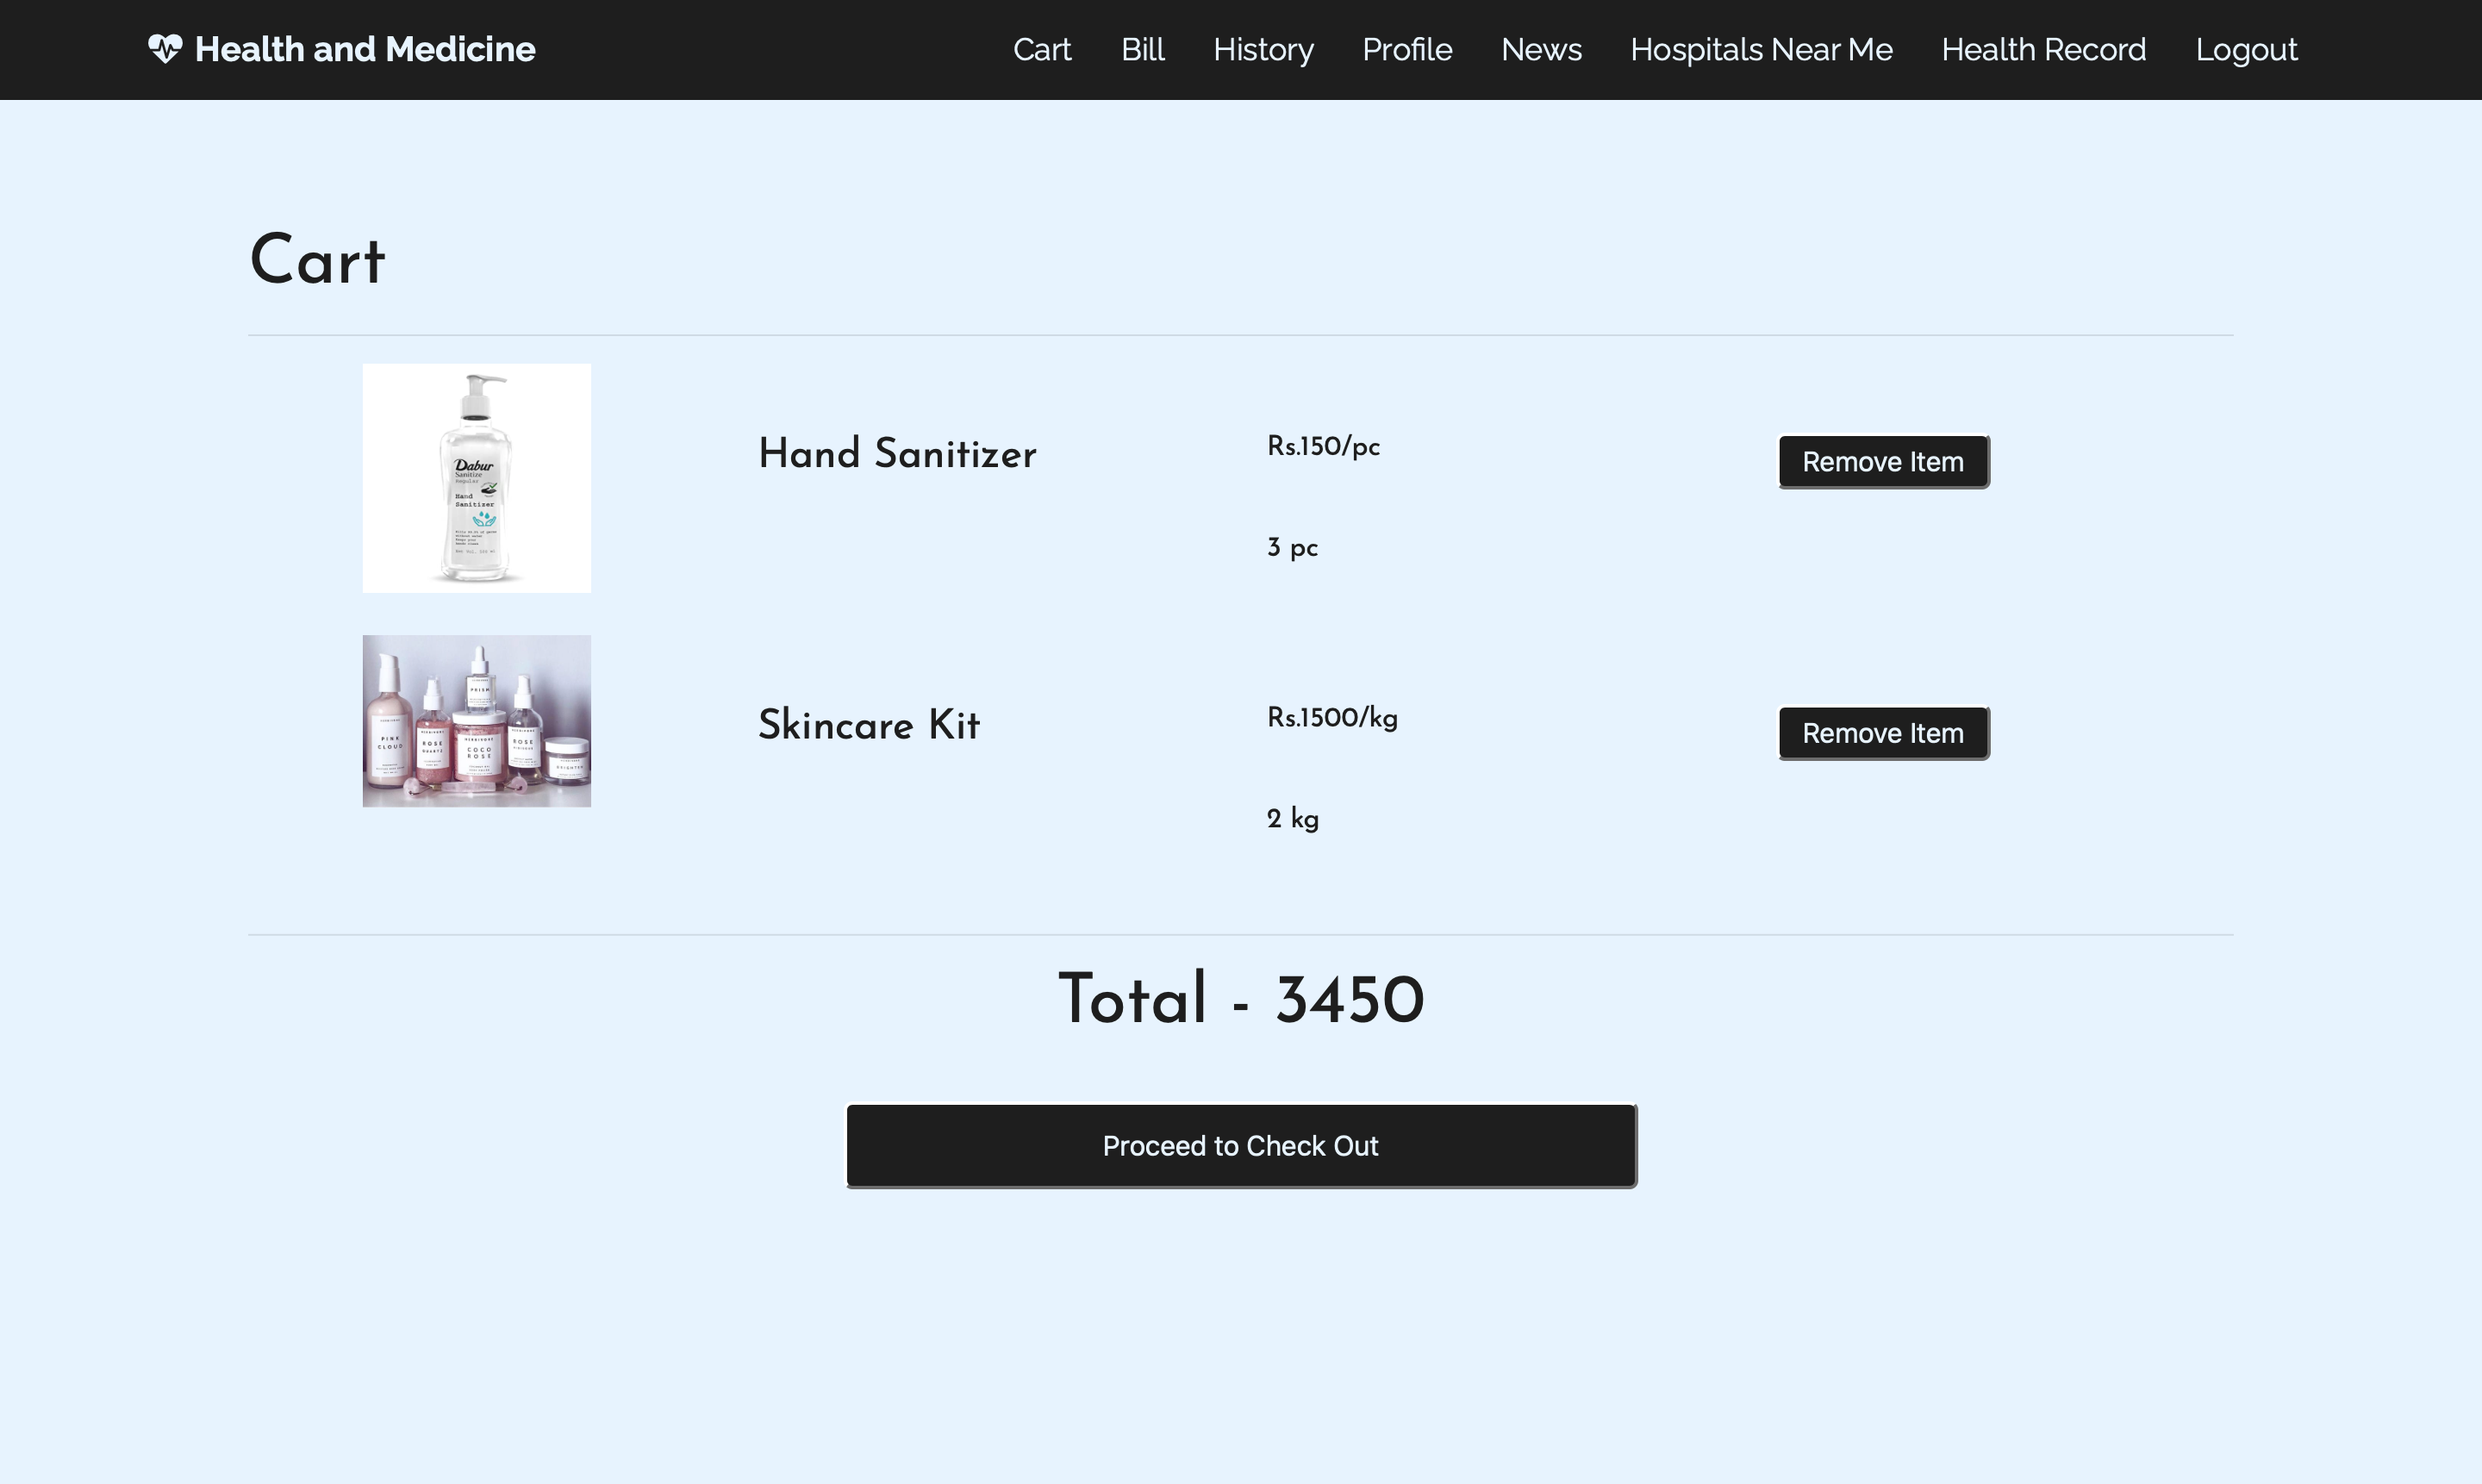Navigate to Profile in navbar
The height and width of the screenshot is (1484, 2482).
[x=1406, y=49]
